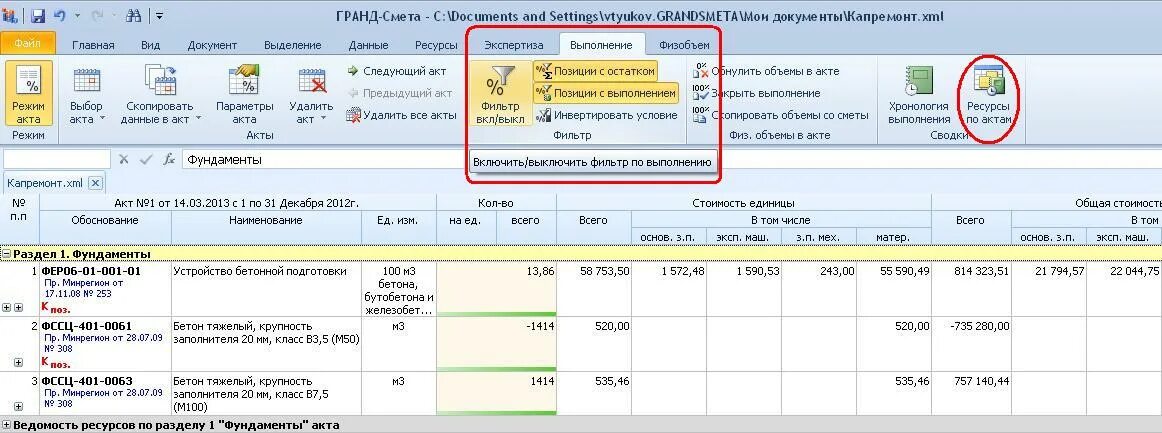Expand row ФССЦ-401-0061 plus box
The height and width of the screenshot is (433, 1162).
click(x=19, y=362)
